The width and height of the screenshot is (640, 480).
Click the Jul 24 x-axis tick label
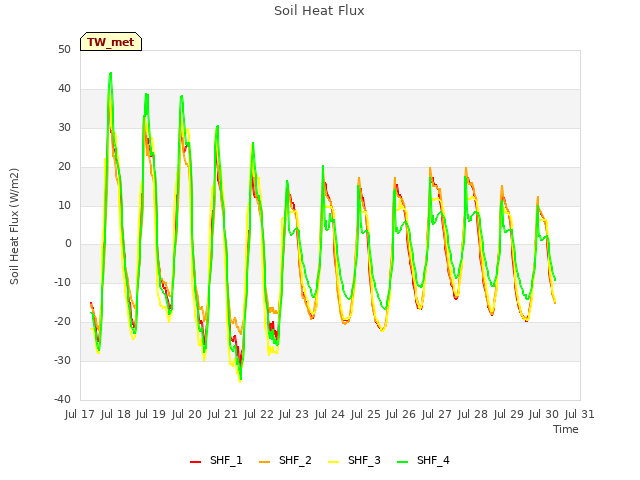(x=330, y=414)
